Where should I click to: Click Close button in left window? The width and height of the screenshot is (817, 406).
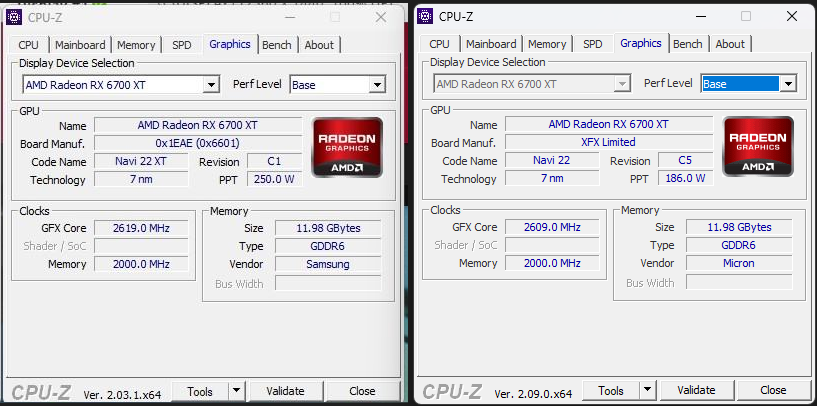362,391
